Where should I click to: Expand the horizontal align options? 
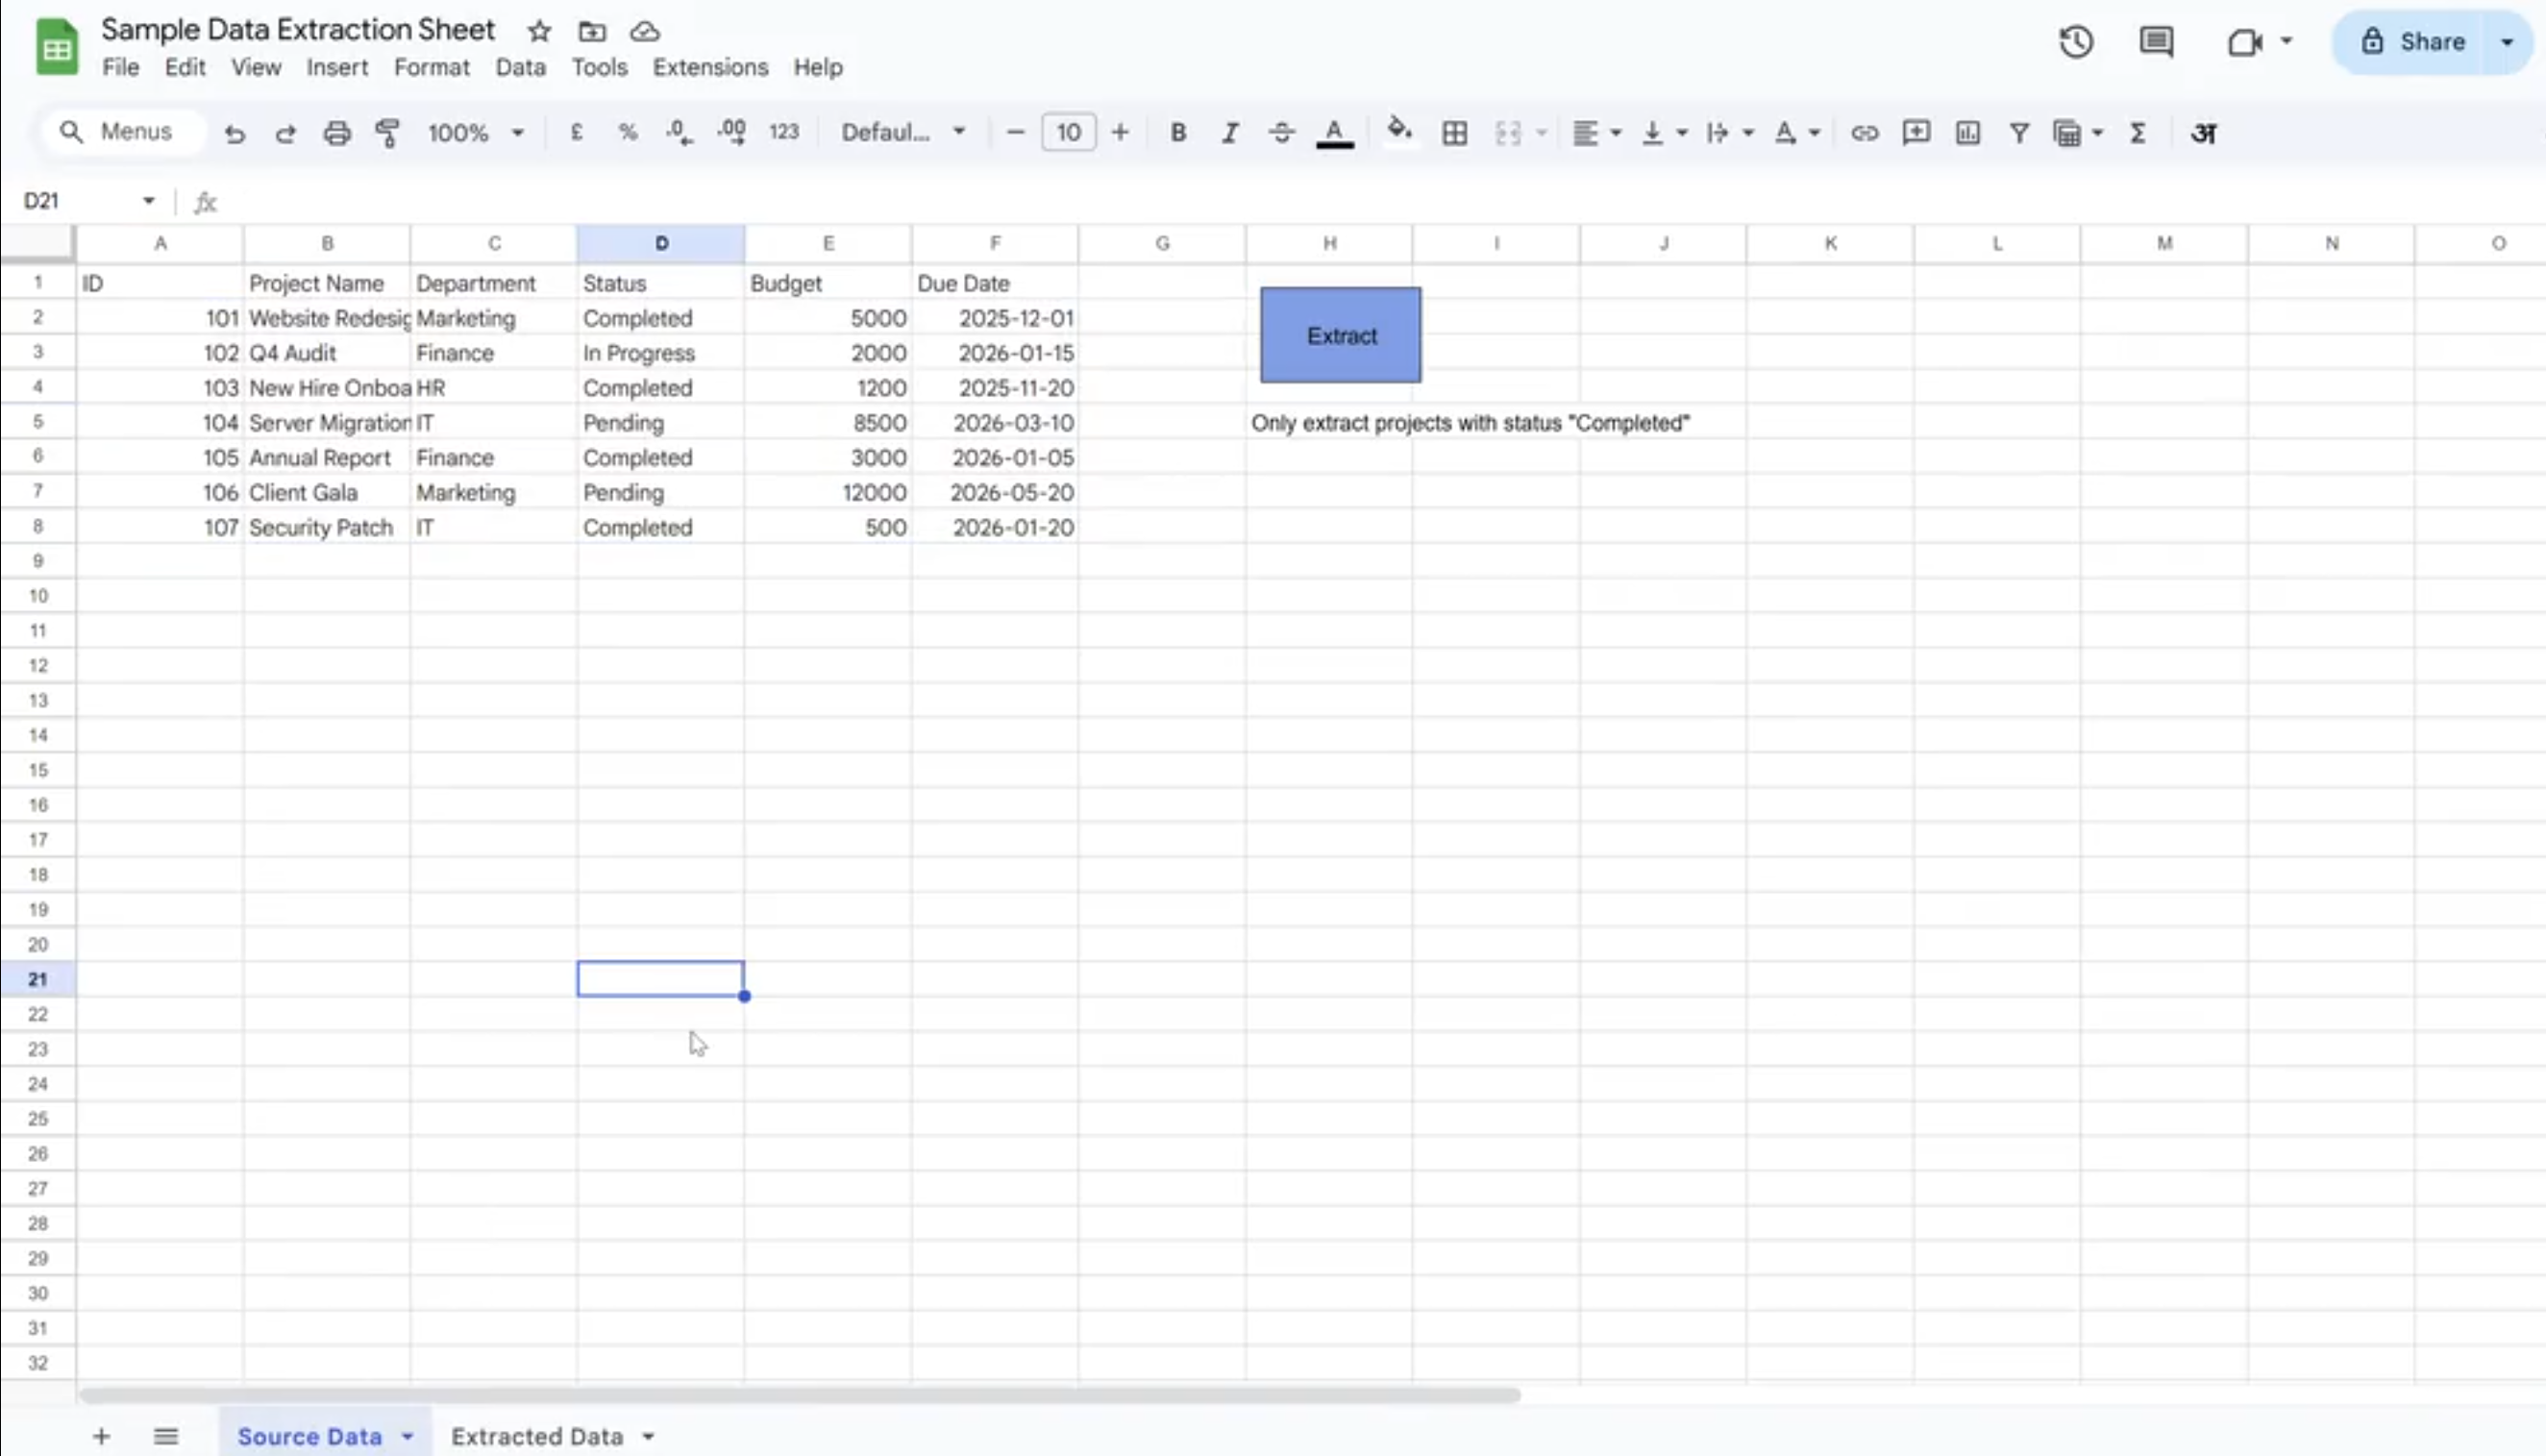click(1595, 132)
